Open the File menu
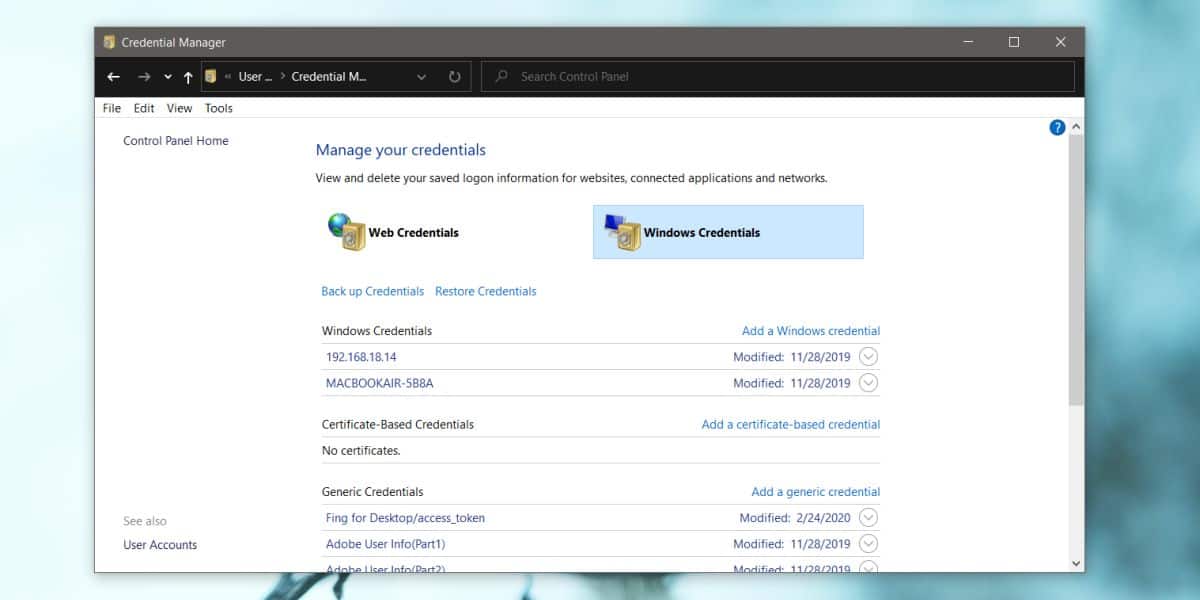This screenshot has width=1200, height=600. tap(112, 108)
